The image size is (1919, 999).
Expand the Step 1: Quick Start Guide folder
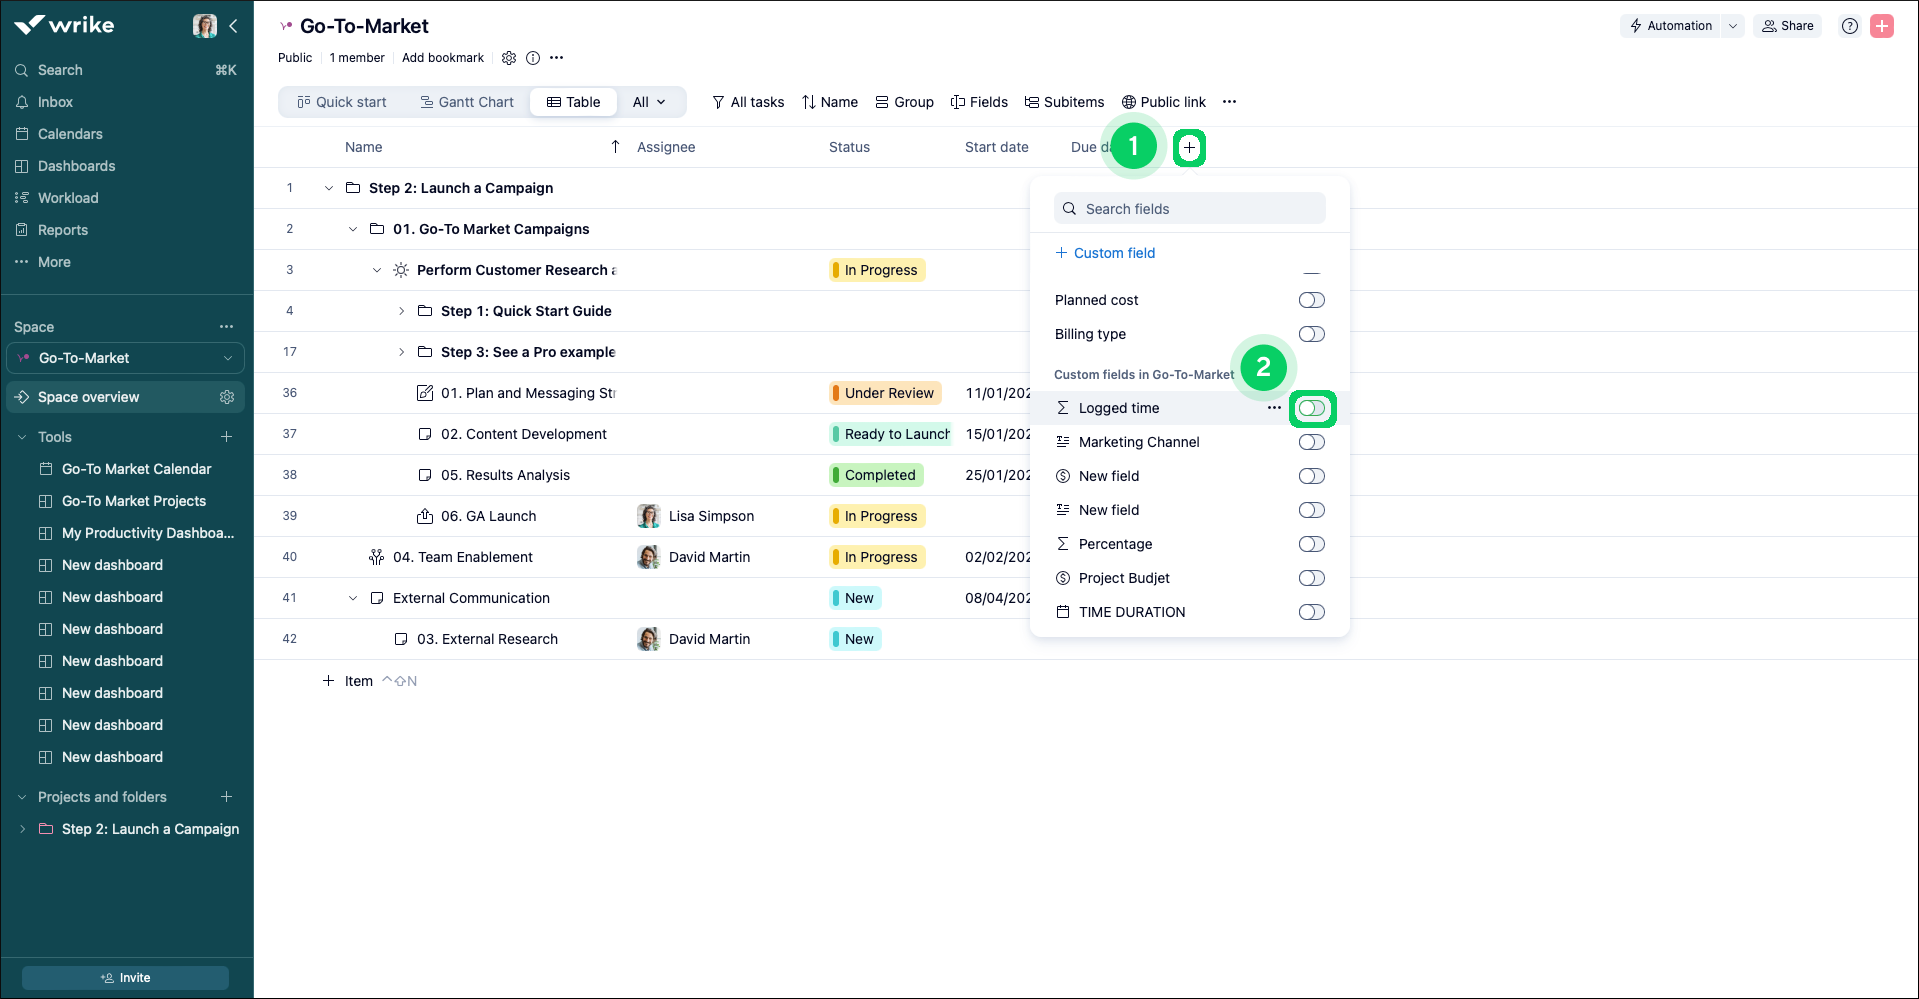401,311
